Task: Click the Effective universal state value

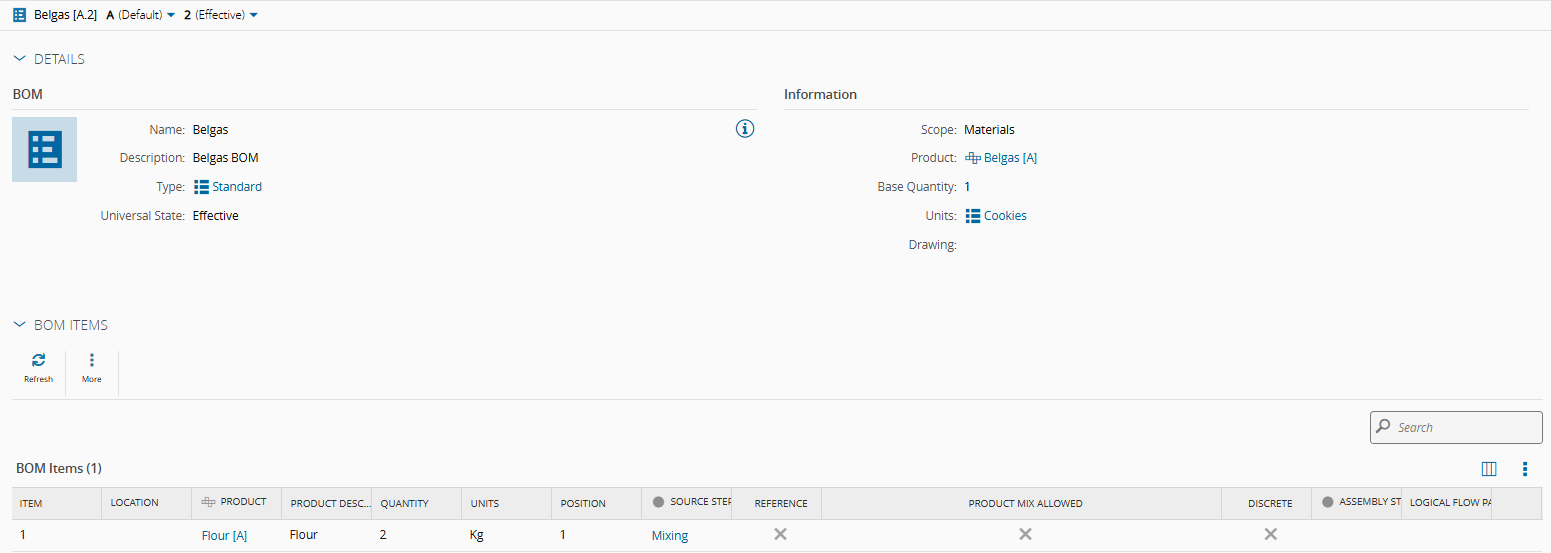Action: (x=216, y=216)
